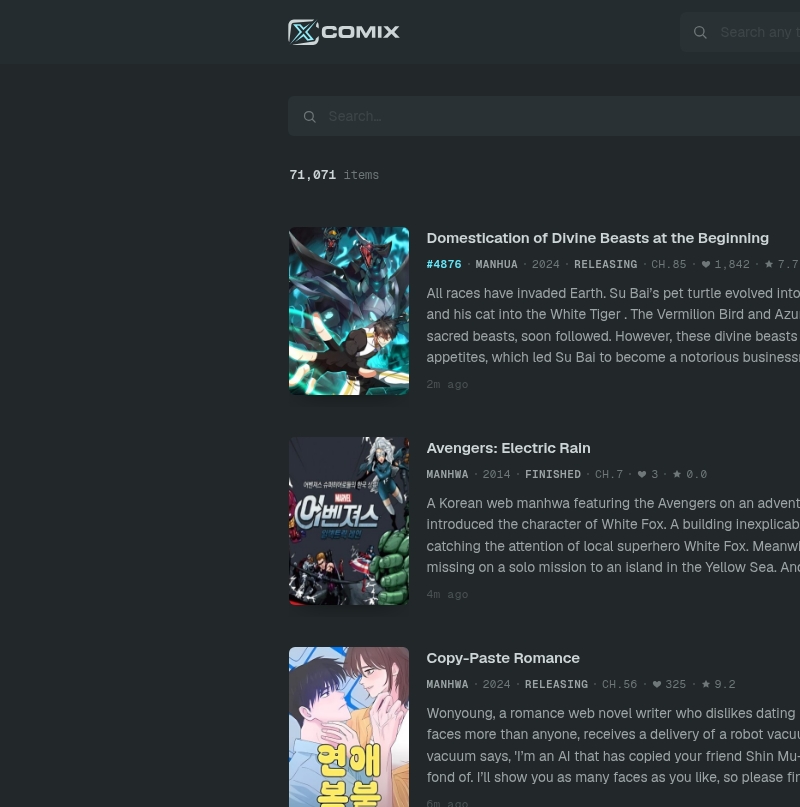Click the FINISHED status label
800x807 pixels.
(553, 475)
